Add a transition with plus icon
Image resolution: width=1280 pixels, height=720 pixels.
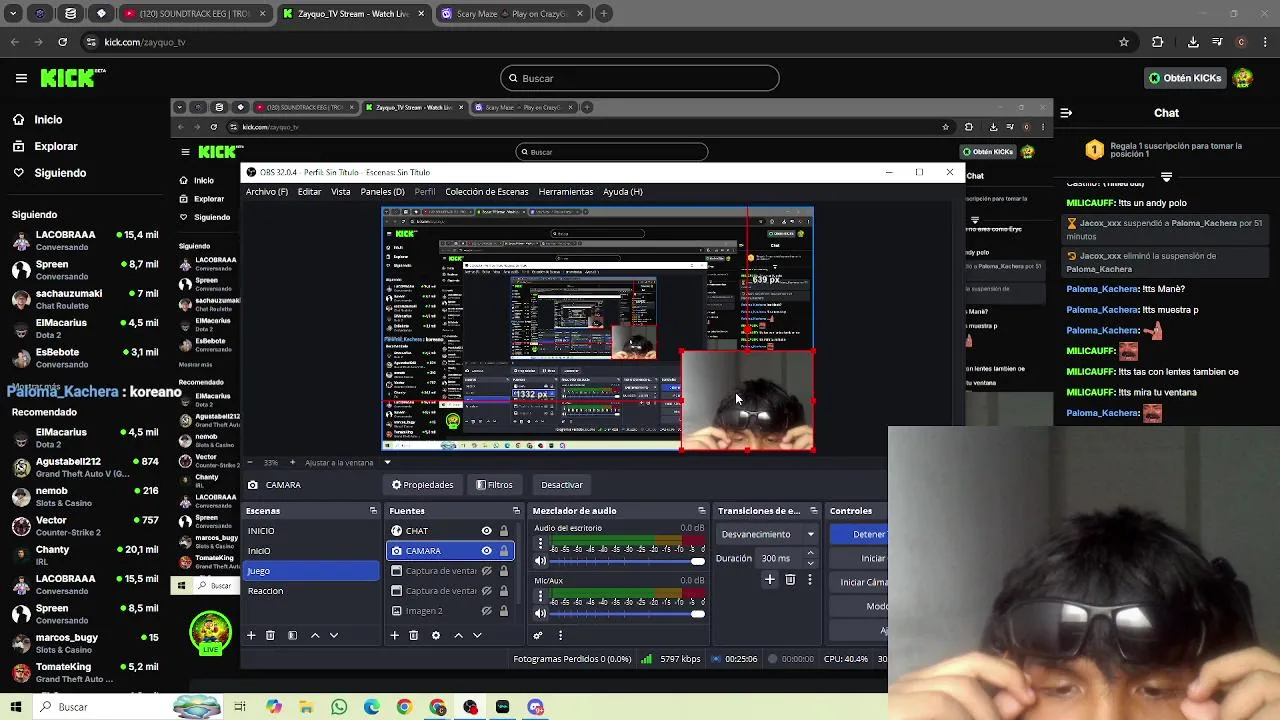pyautogui.click(x=770, y=579)
